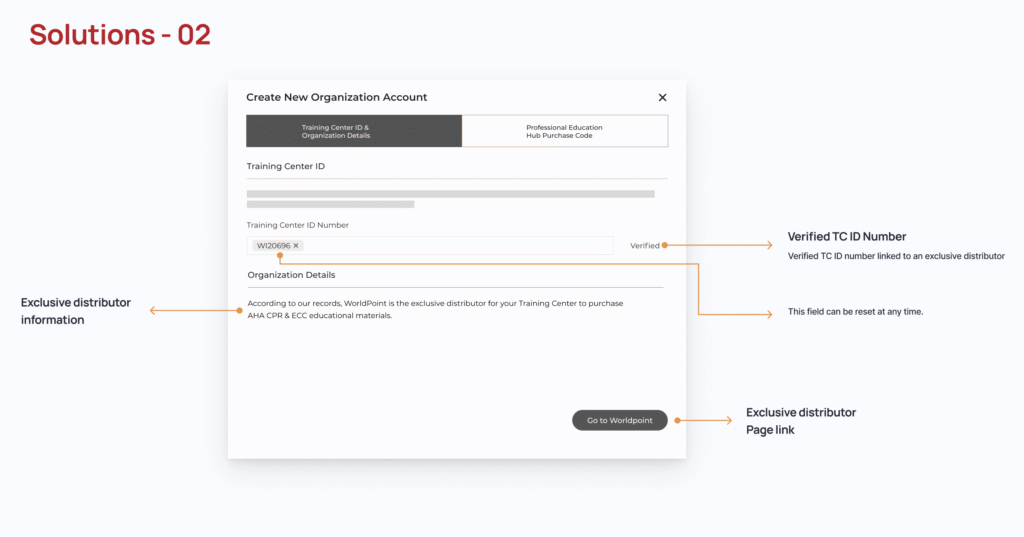Image resolution: width=1024 pixels, height=537 pixels.
Task: Remove the WI20696 chip using its x icon
Action: 296,245
